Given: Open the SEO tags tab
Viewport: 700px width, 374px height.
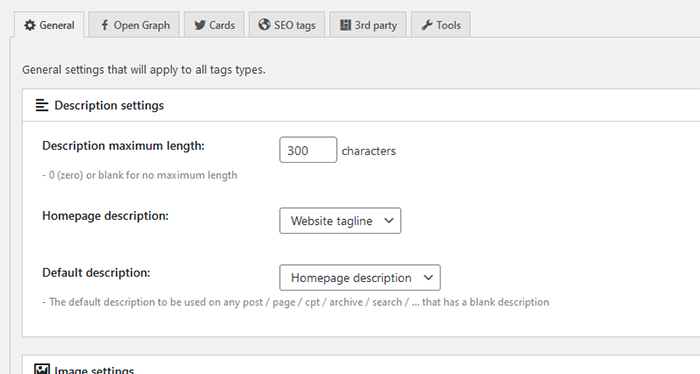Looking at the screenshot, I should (287, 25).
